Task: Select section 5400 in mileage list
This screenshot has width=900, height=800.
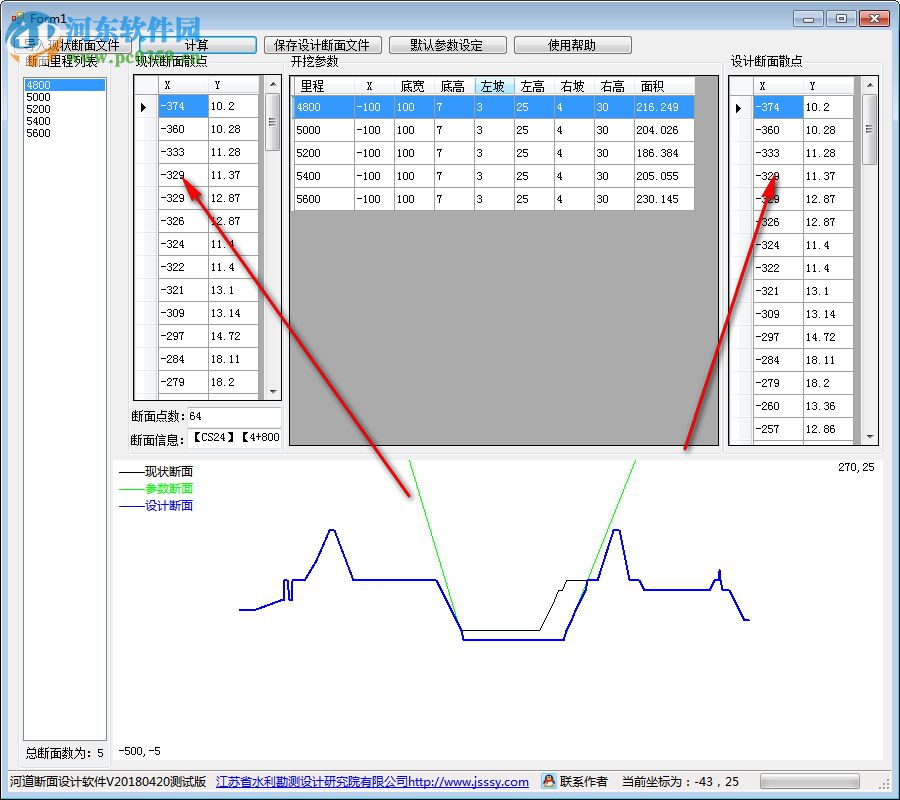Action: [64, 121]
